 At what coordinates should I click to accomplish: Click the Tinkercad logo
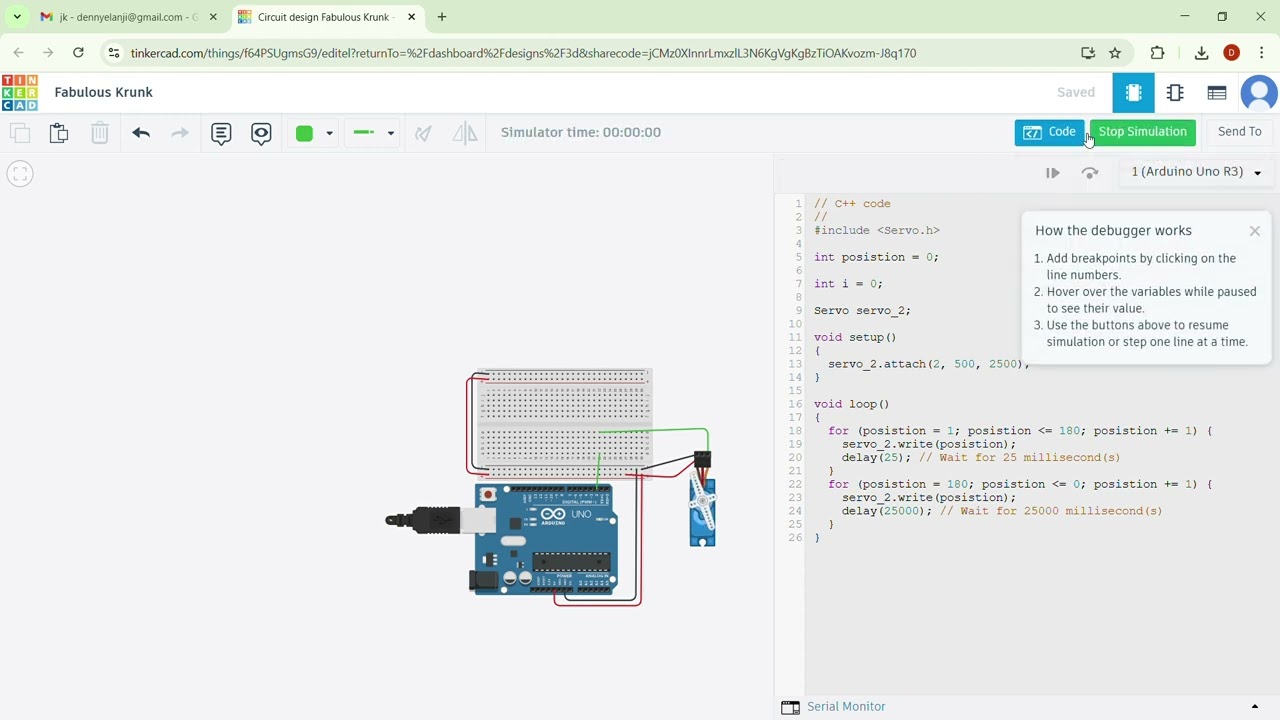[20, 92]
